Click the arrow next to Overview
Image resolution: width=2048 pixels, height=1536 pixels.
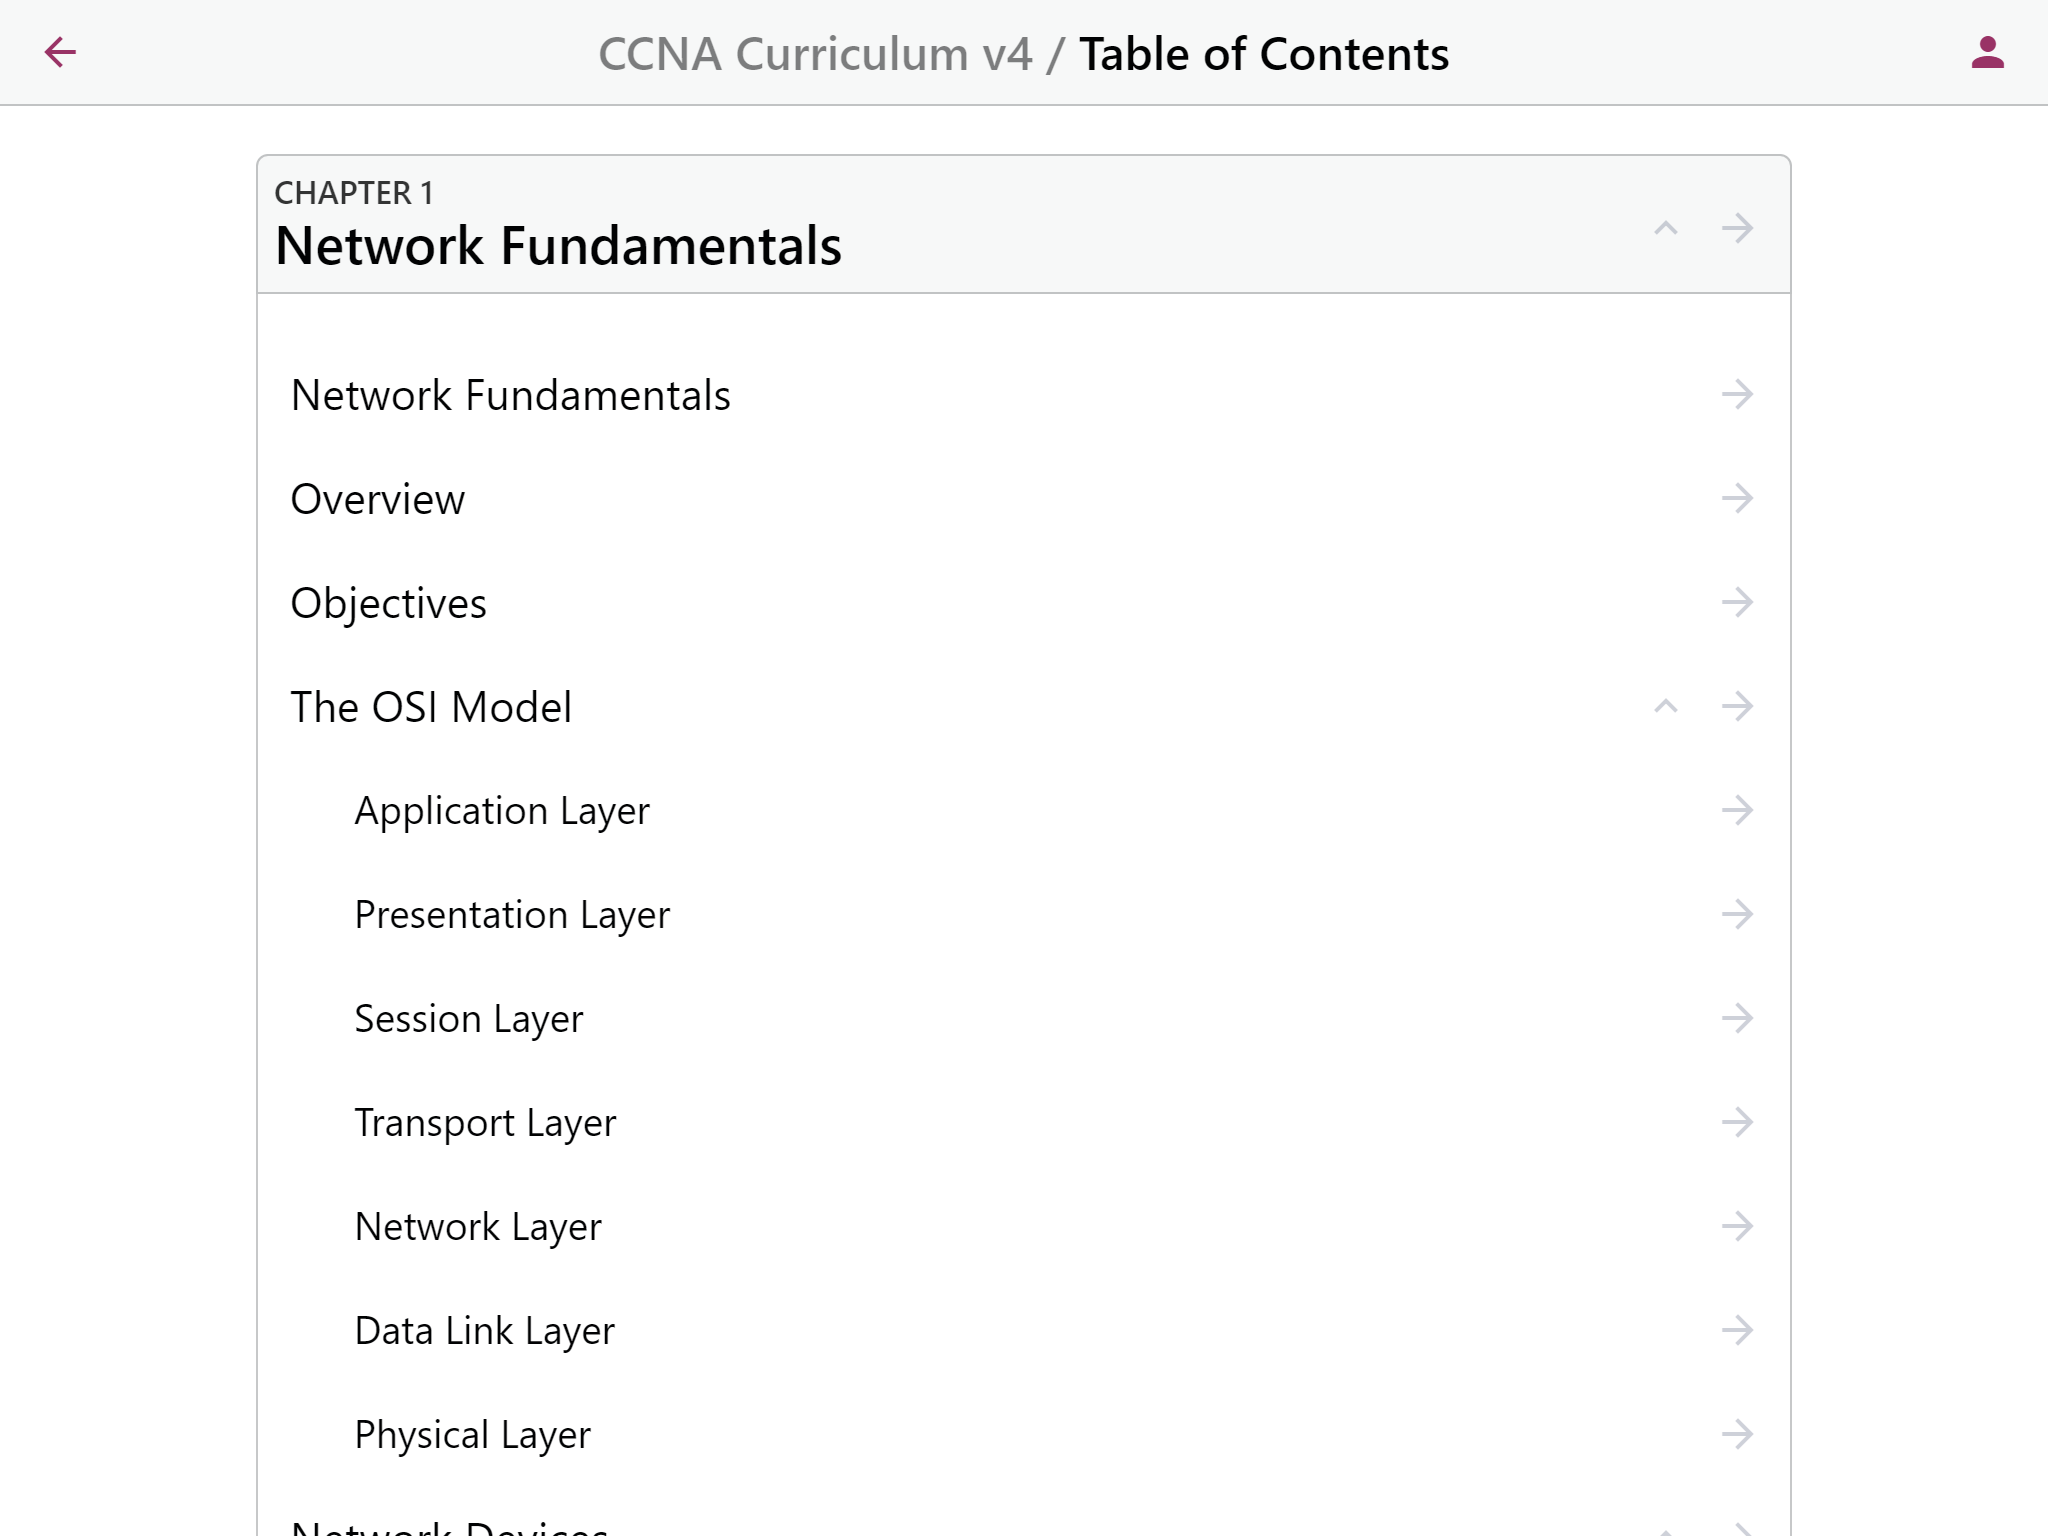[x=1737, y=498]
